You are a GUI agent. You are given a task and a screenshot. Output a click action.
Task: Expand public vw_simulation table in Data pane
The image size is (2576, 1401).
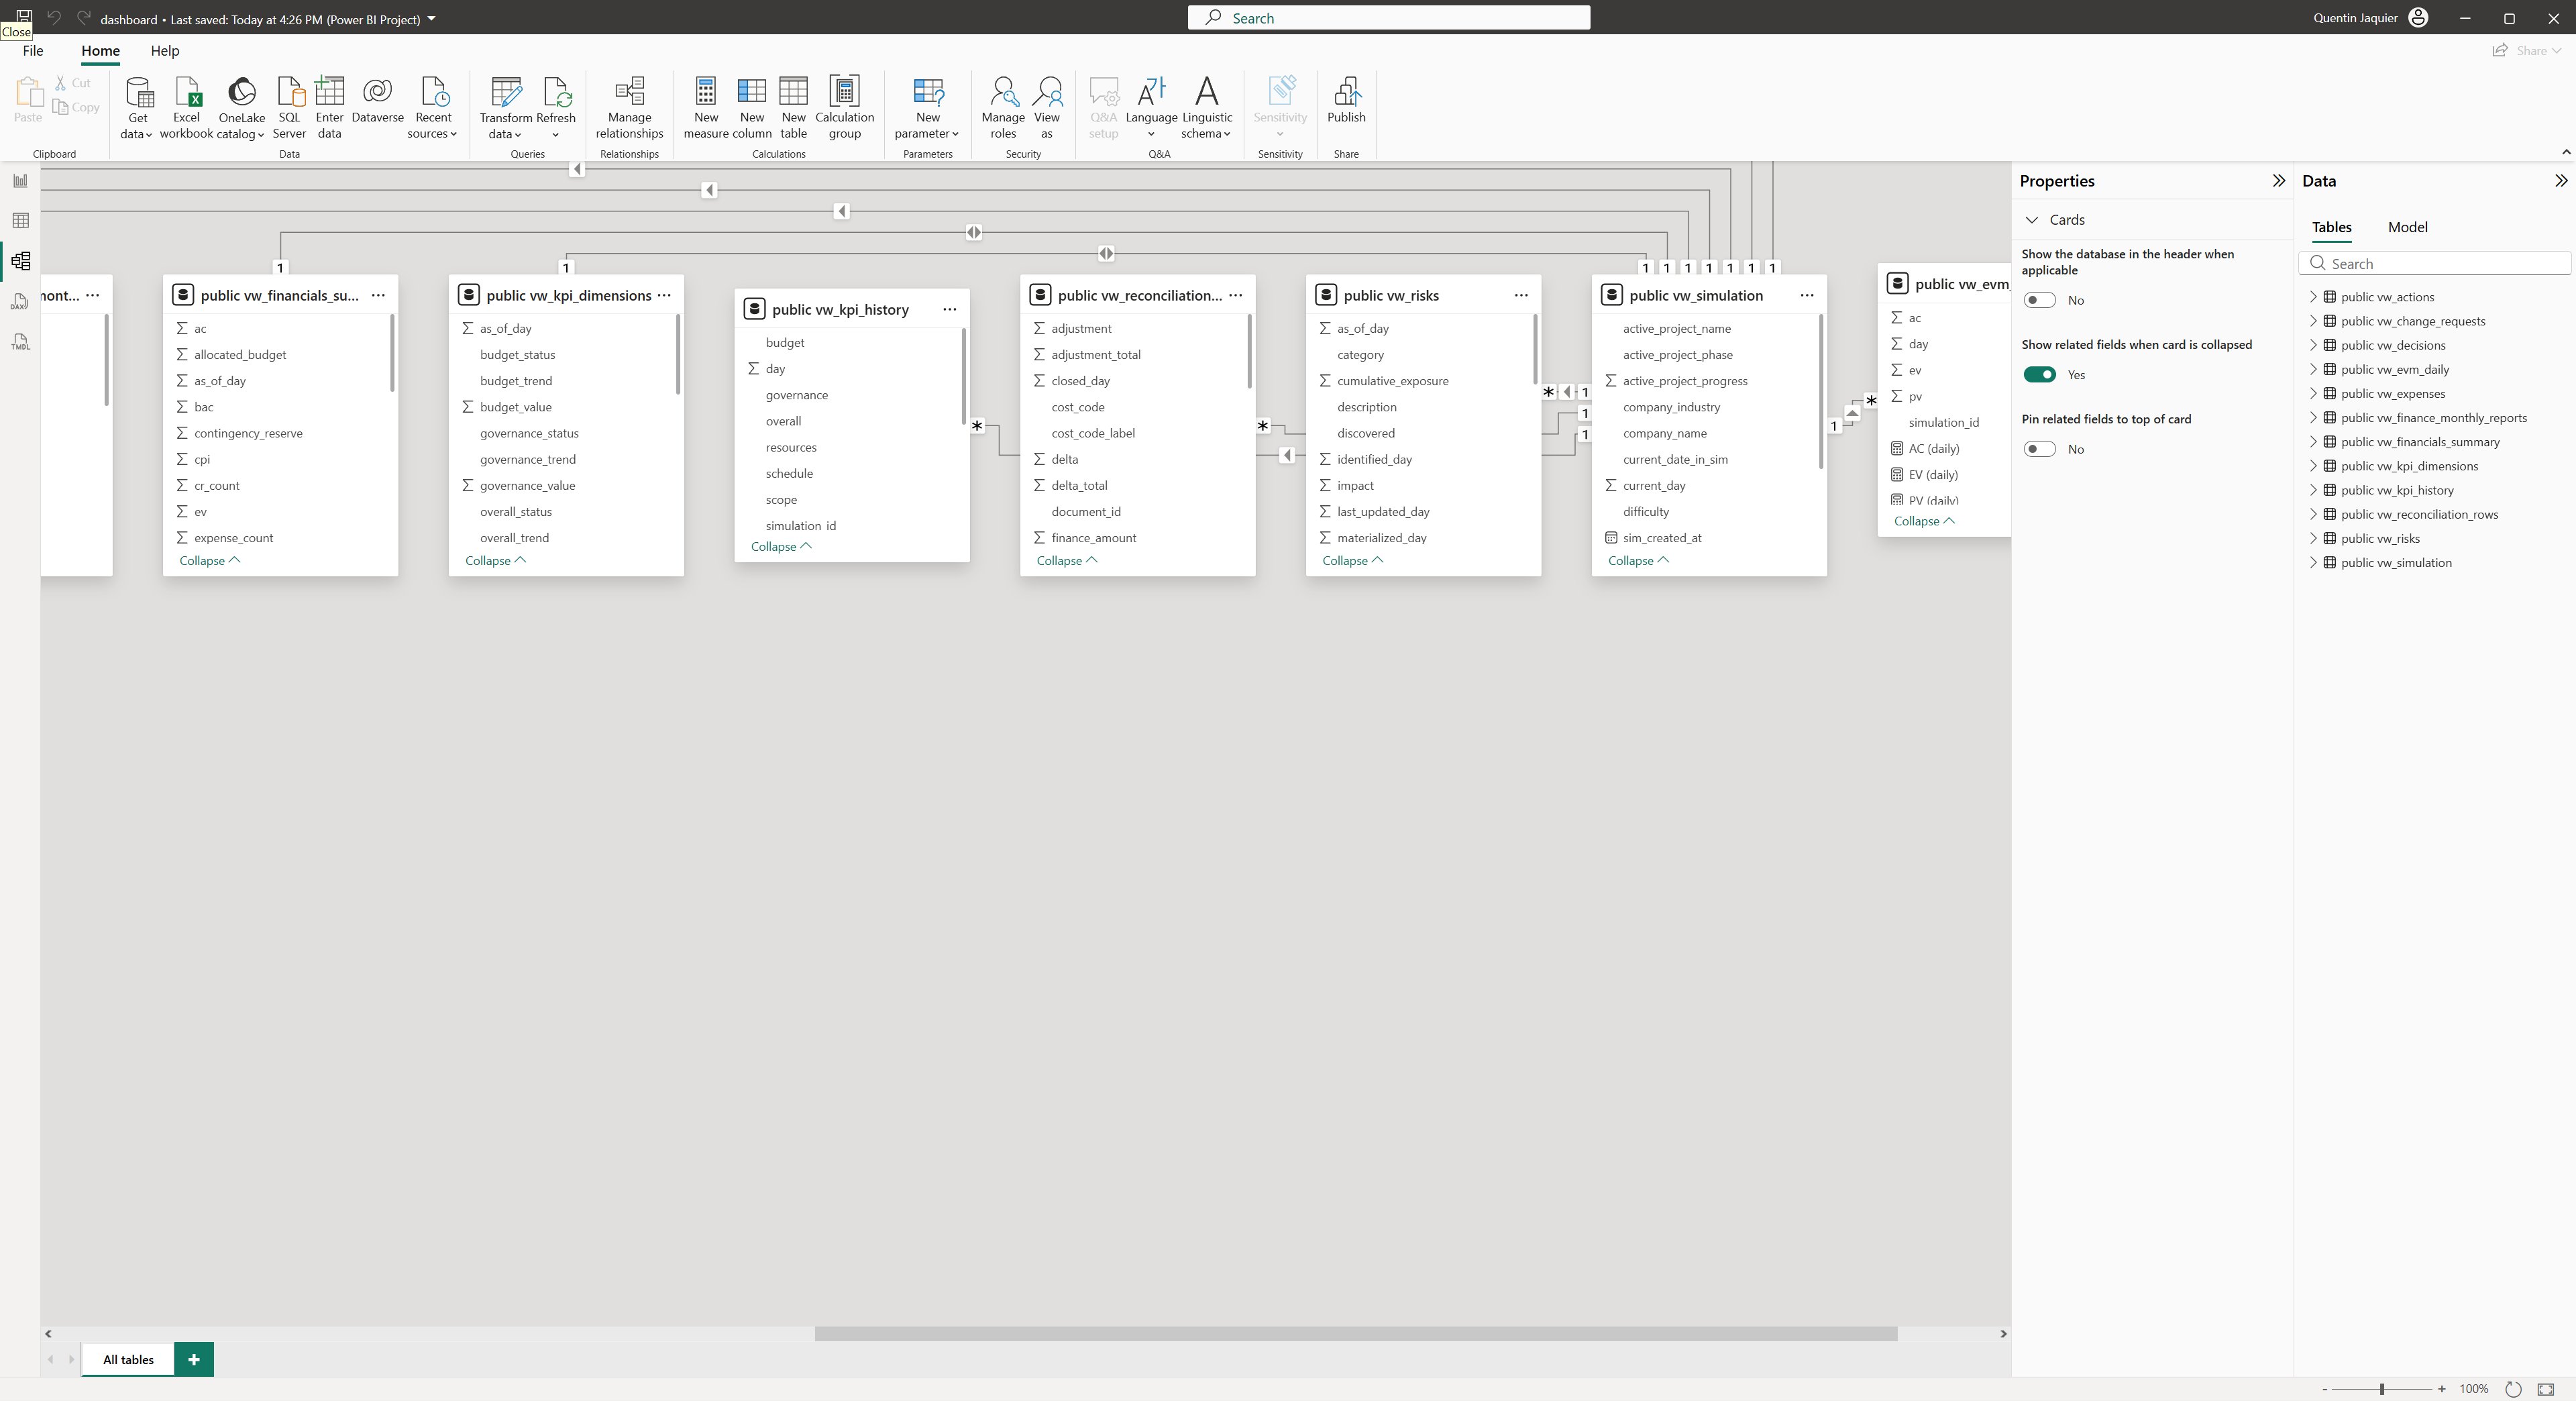(2313, 563)
